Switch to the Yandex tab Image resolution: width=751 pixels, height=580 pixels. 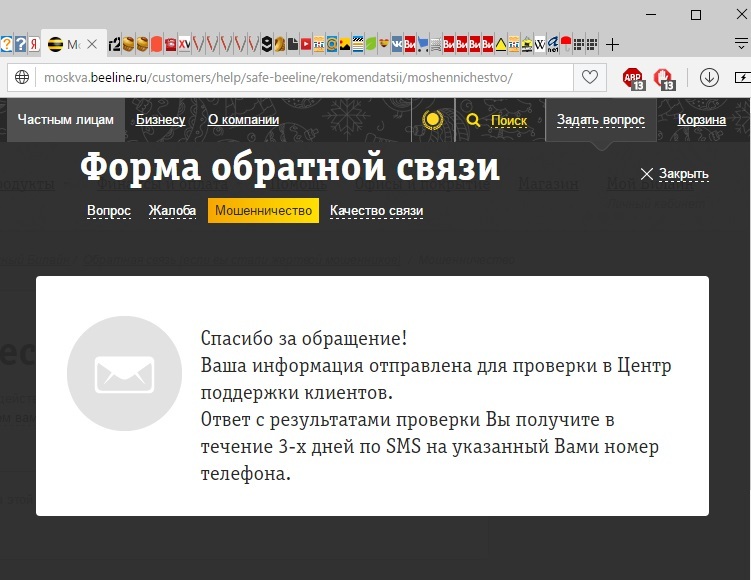tap(34, 45)
